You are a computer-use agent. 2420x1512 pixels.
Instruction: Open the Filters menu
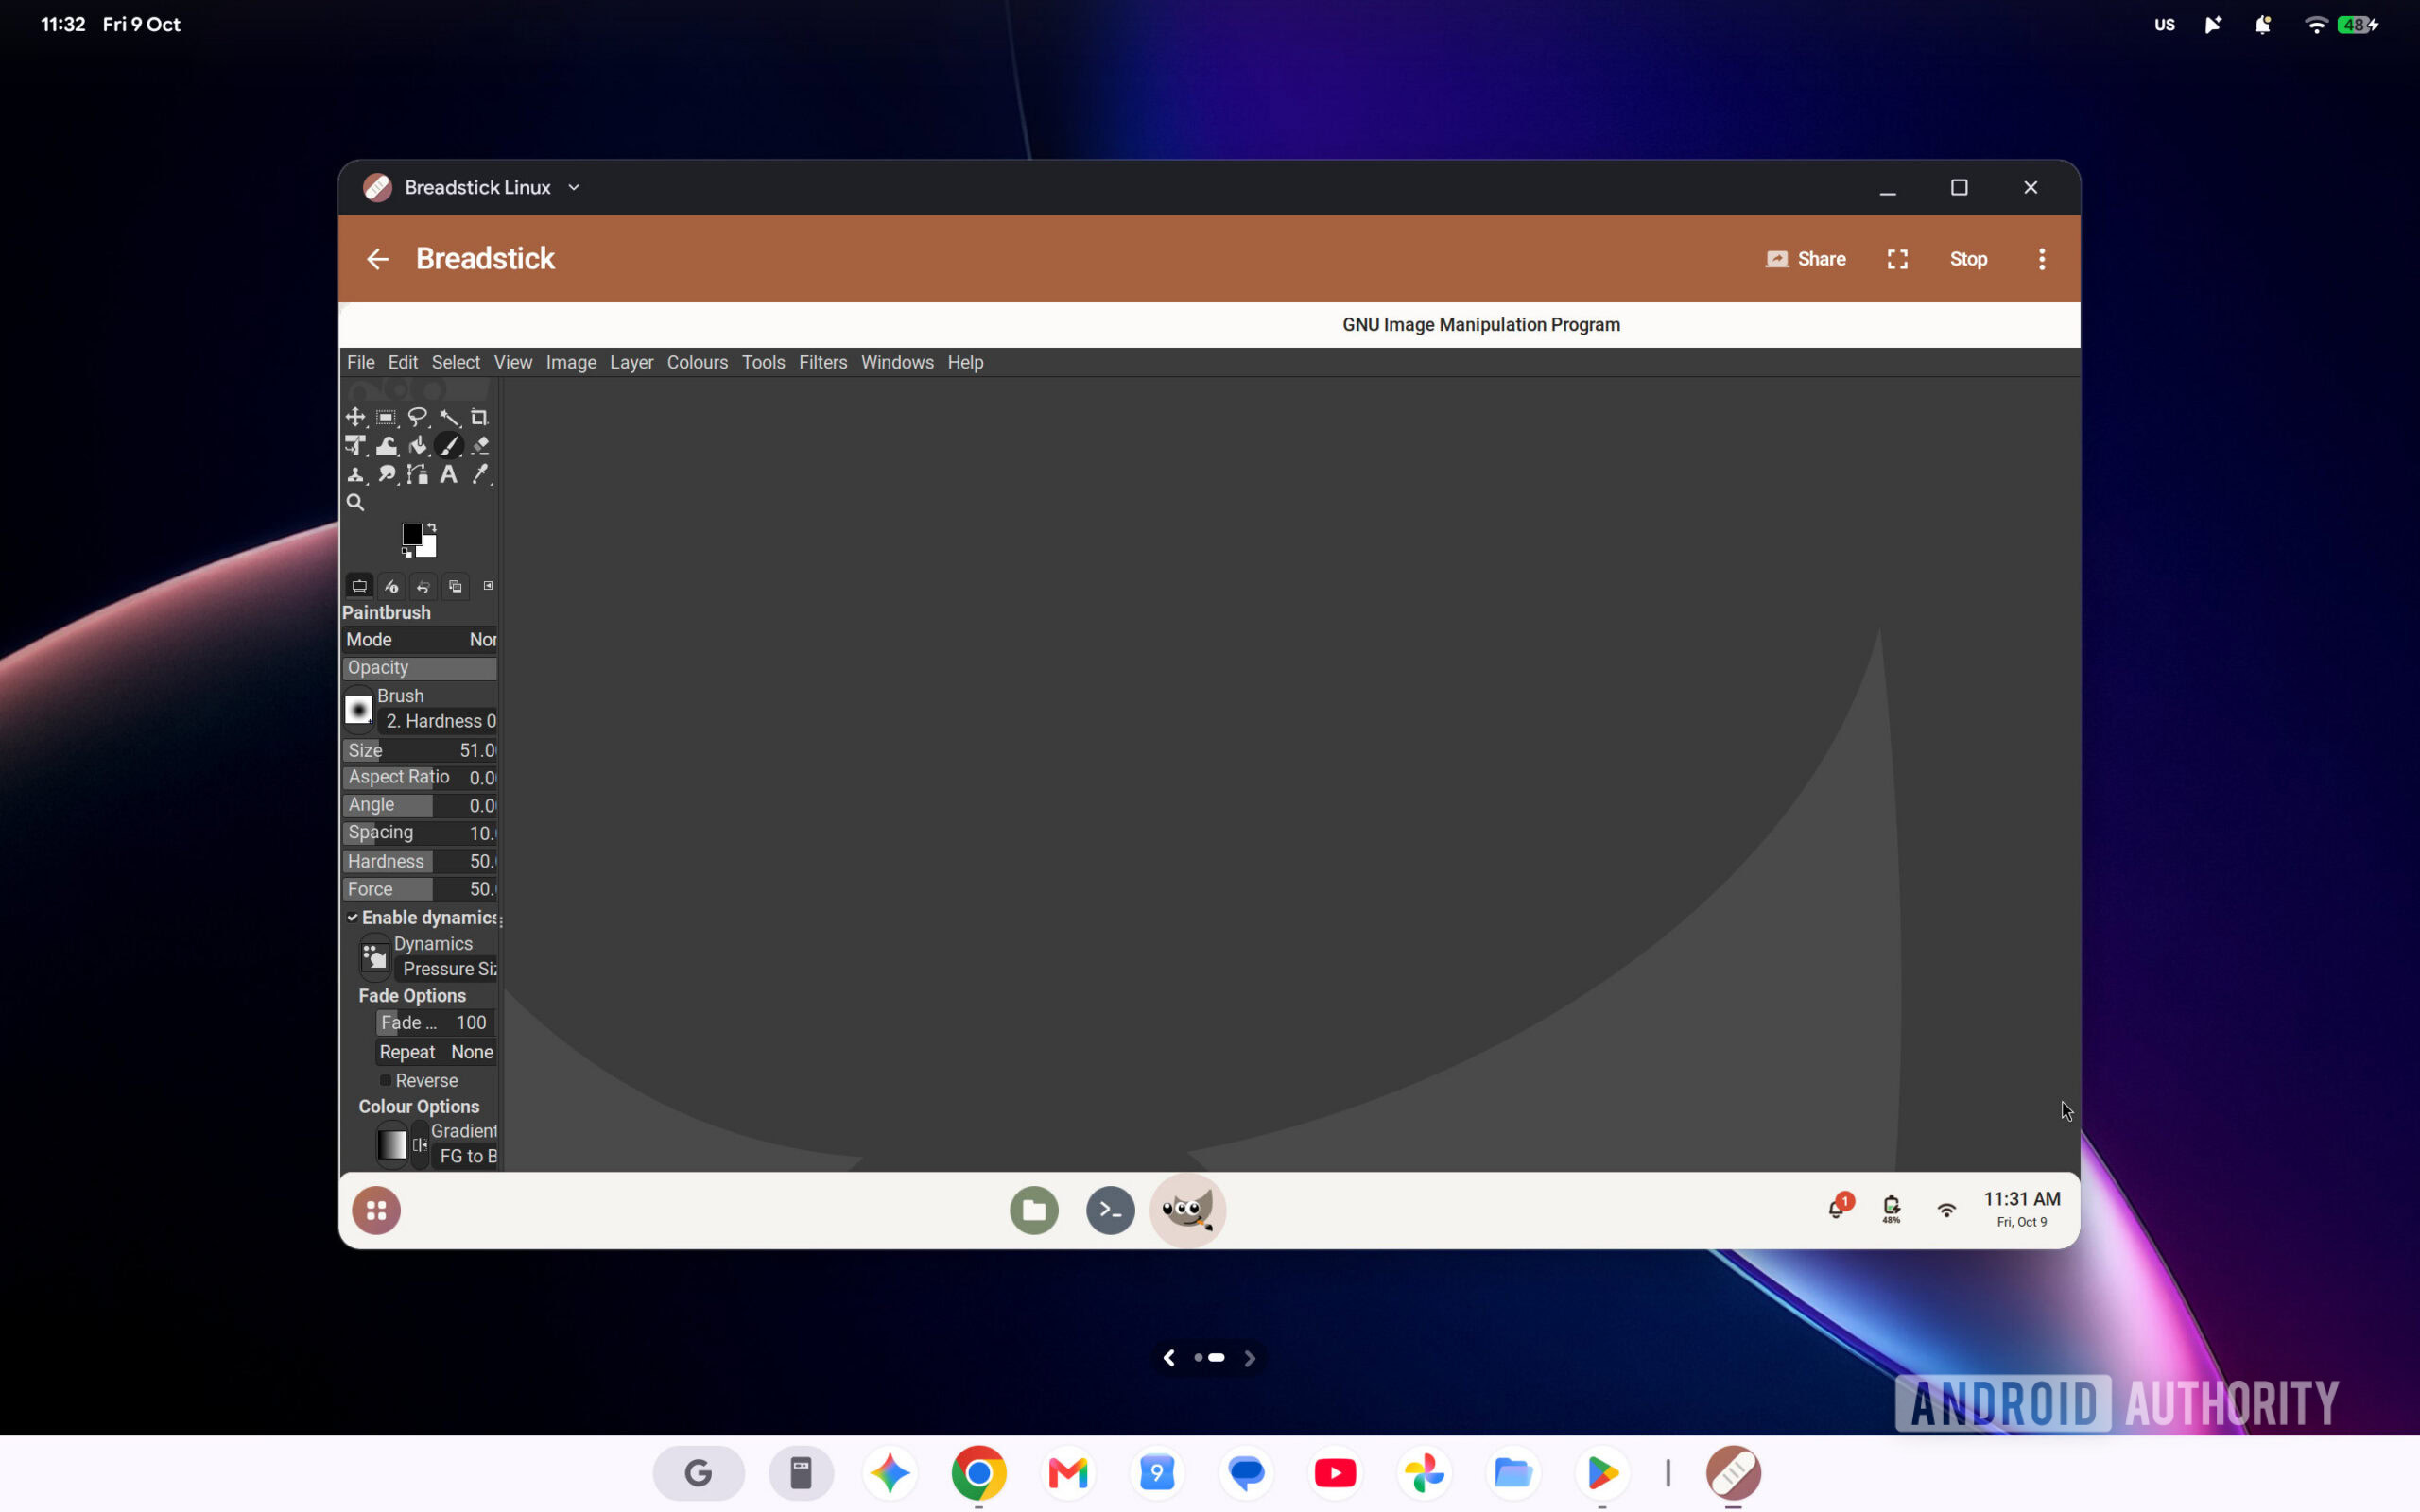(823, 363)
